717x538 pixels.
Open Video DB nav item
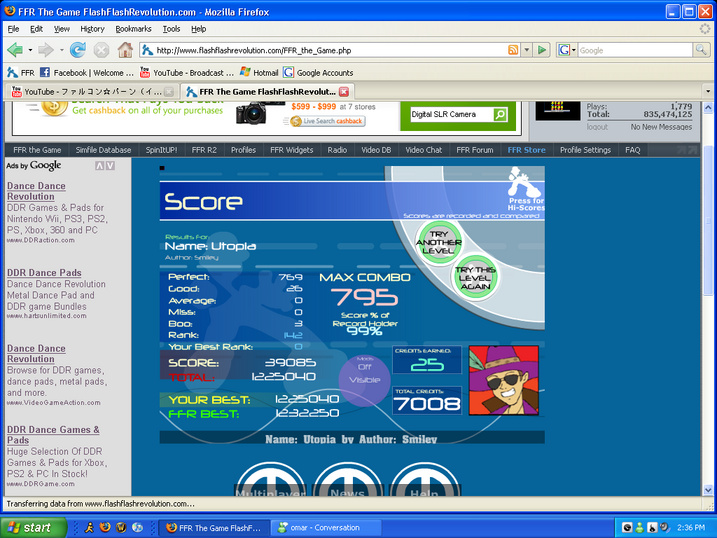point(376,150)
